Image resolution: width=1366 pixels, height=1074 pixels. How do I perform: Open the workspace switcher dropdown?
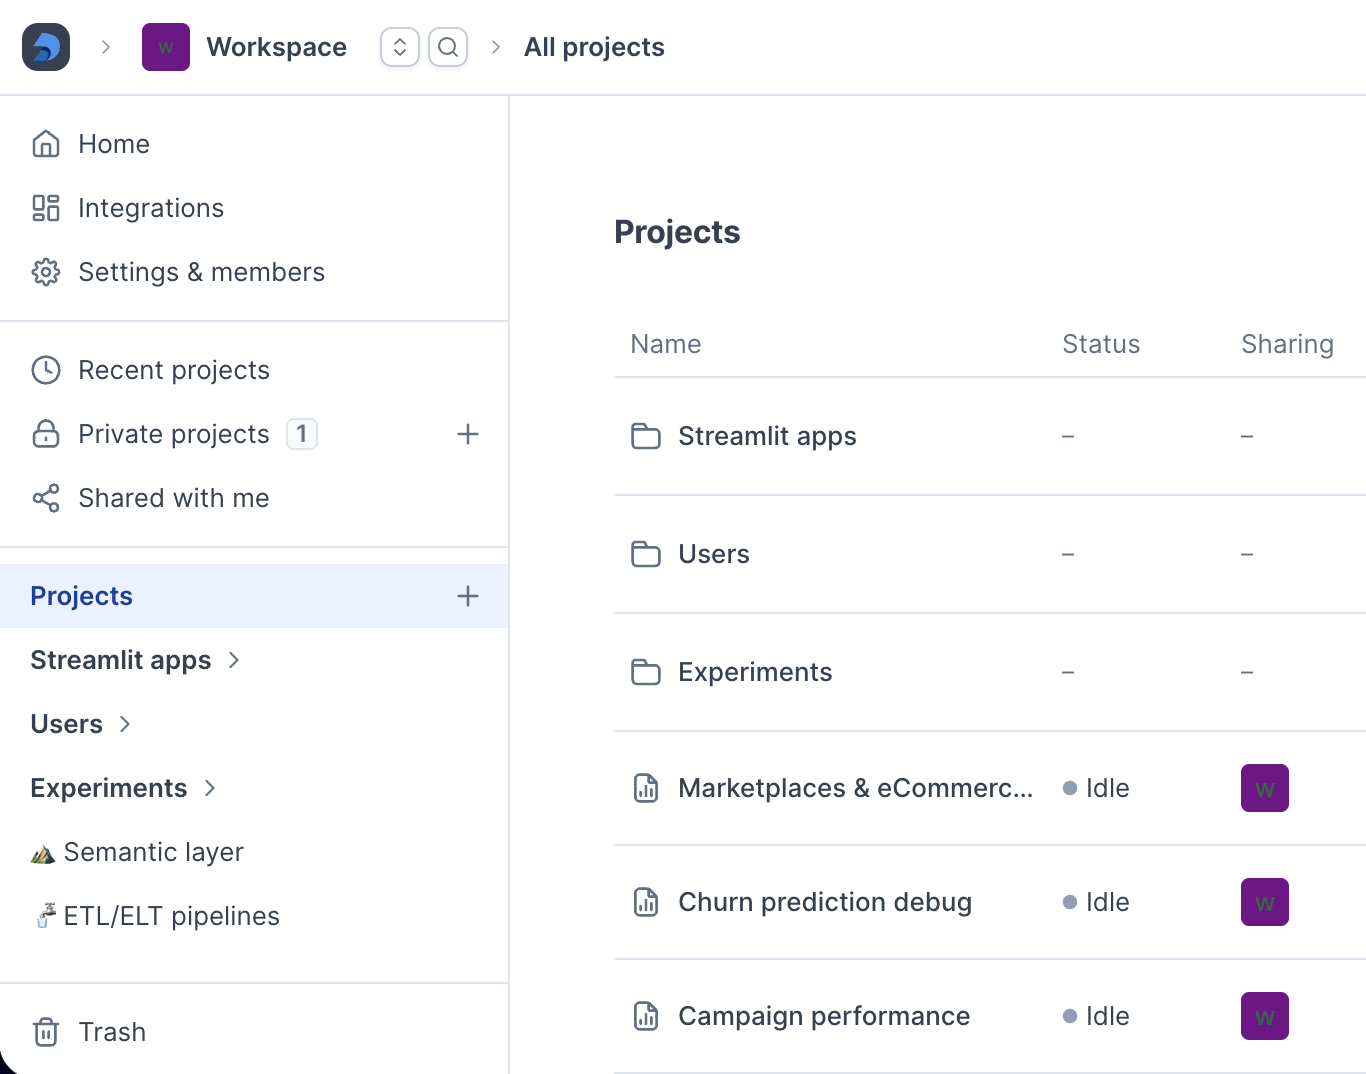pos(400,47)
